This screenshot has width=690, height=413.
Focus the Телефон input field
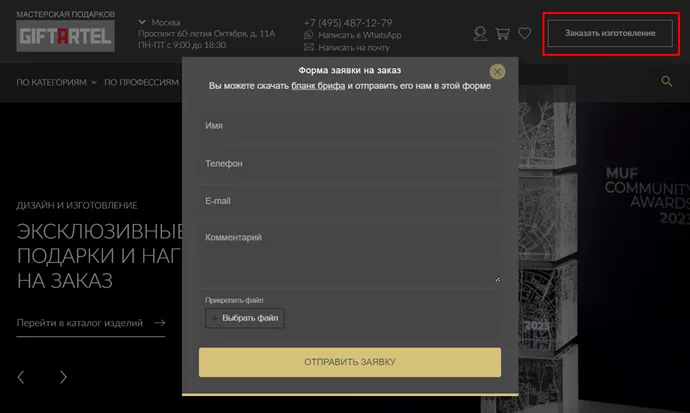pyautogui.click(x=349, y=163)
